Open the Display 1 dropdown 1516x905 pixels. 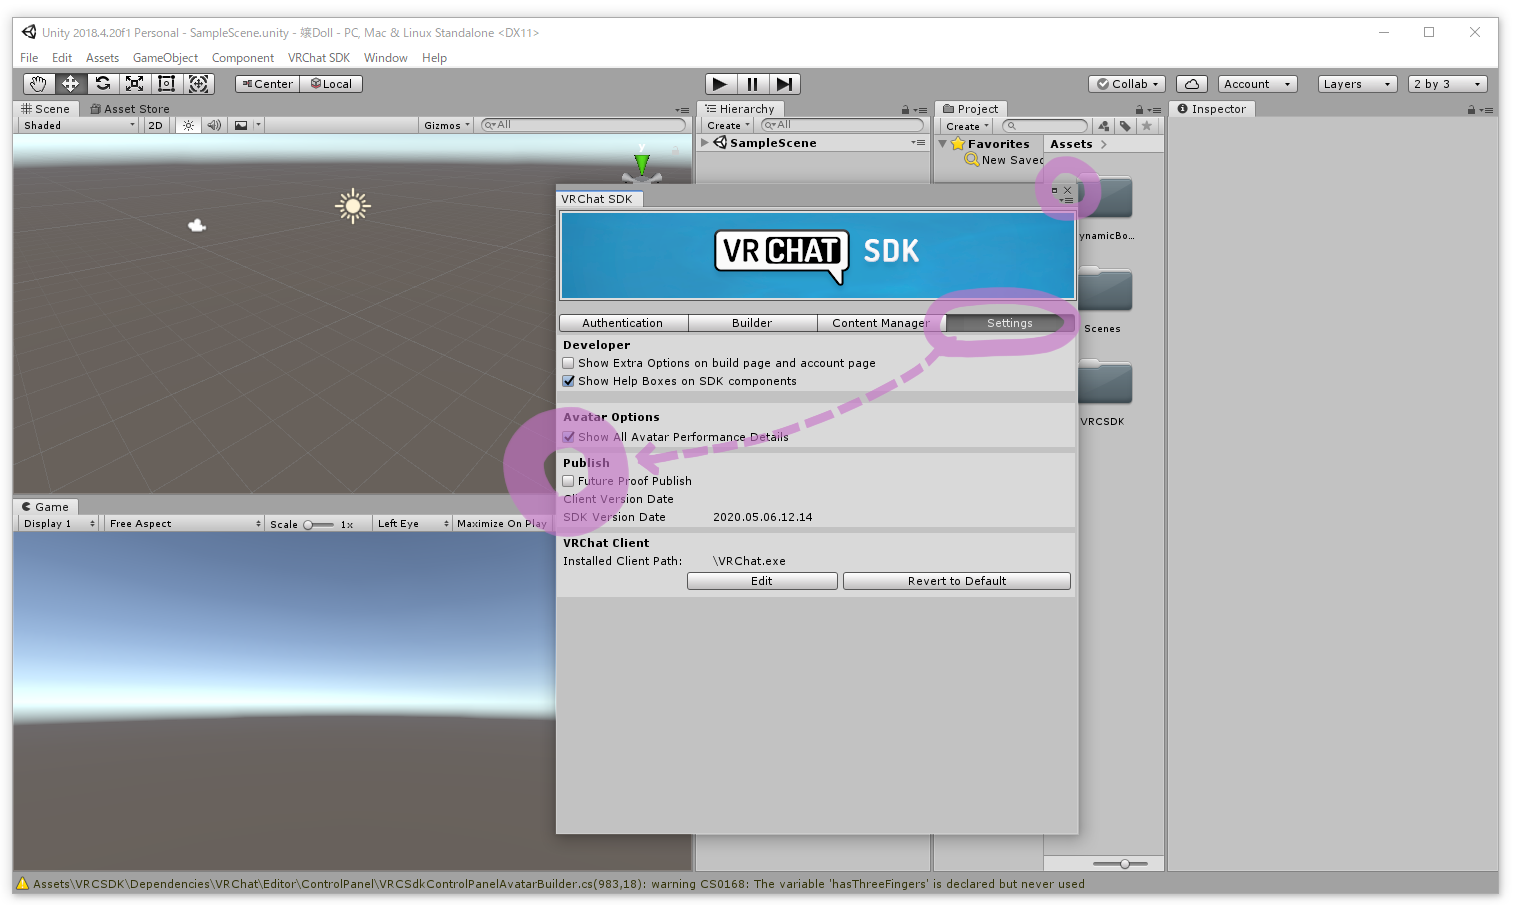click(59, 524)
